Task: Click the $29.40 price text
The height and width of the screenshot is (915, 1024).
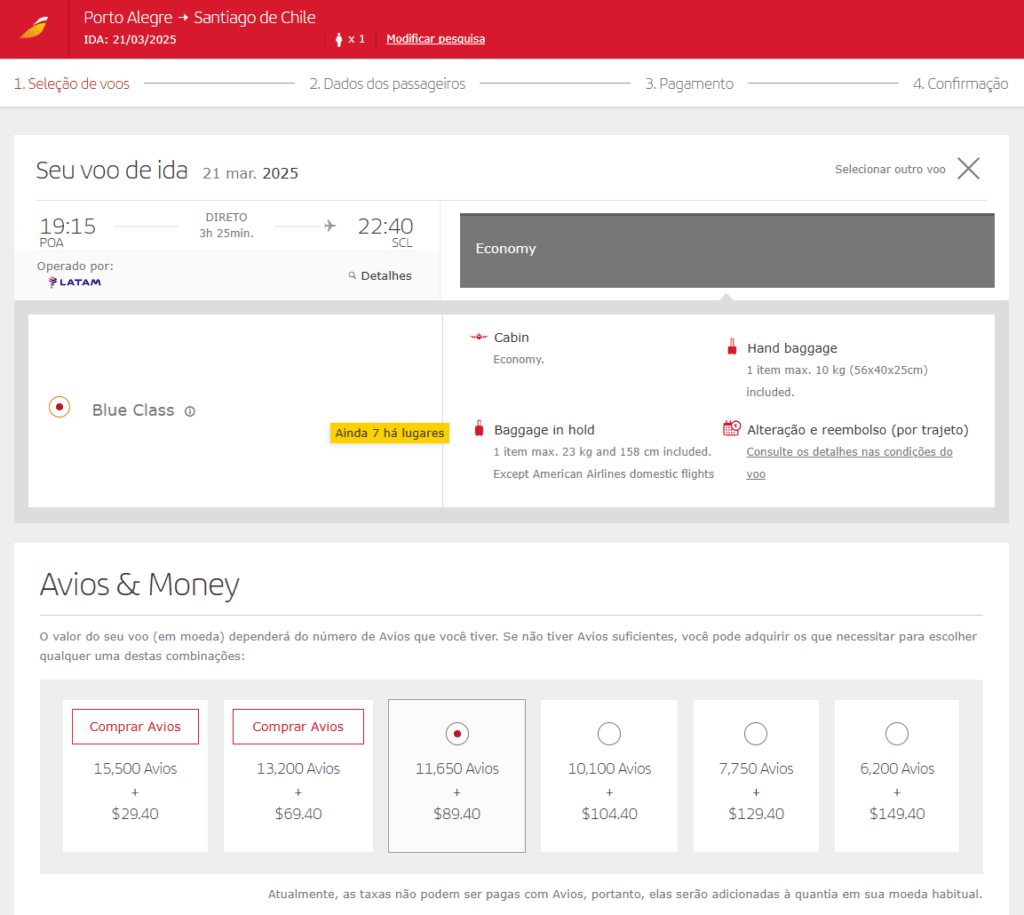Action: [x=135, y=814]
